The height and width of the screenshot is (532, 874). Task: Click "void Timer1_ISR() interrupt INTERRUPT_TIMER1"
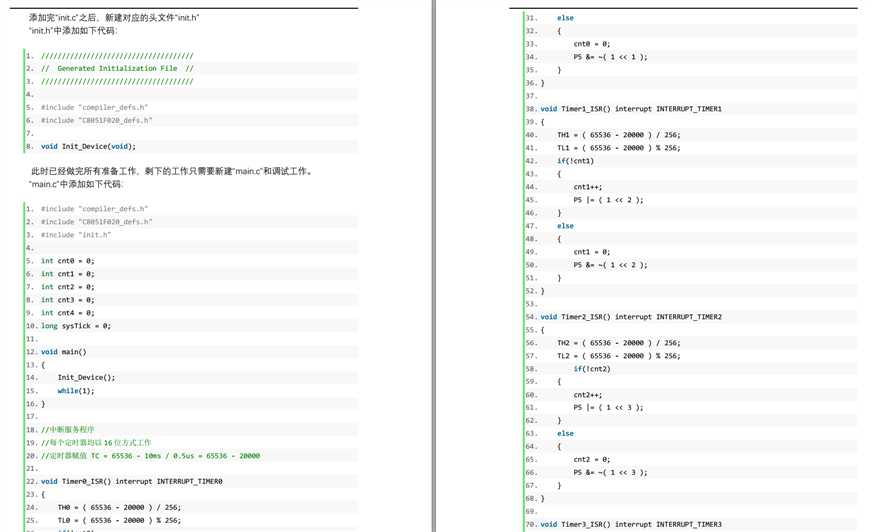click(631, 109)
